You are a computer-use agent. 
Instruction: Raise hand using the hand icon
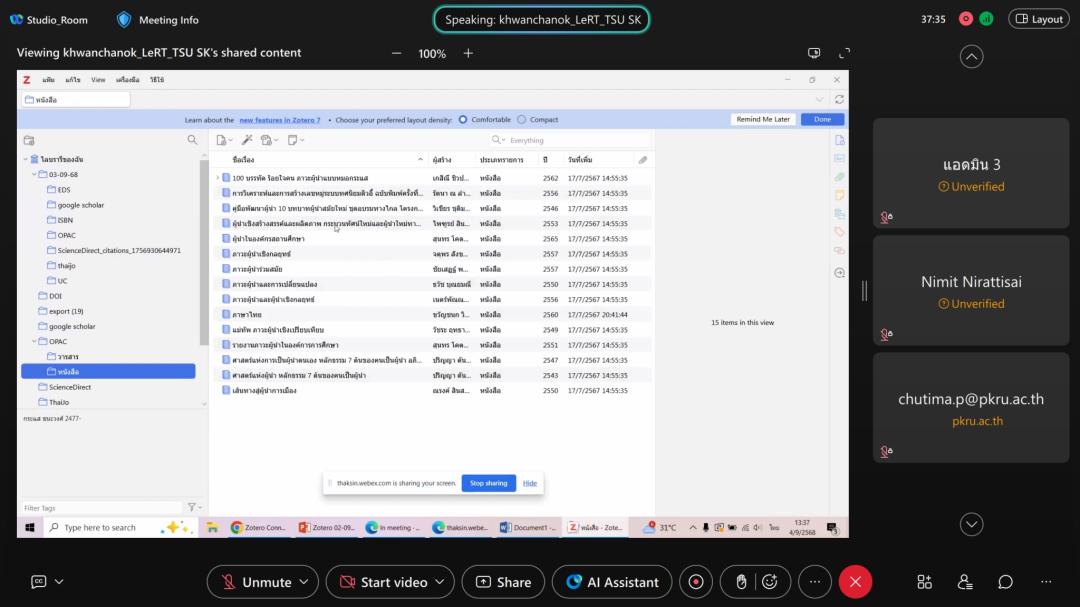pyautogui.click(x=741, y=582)
